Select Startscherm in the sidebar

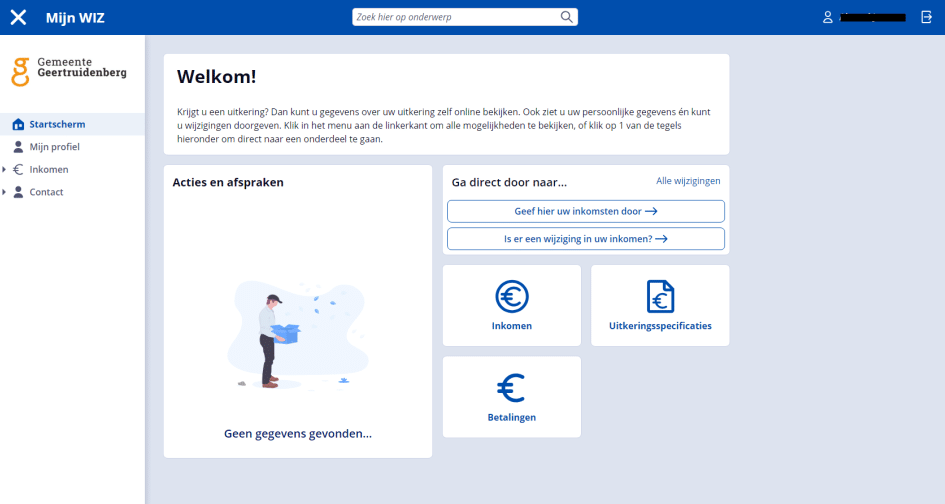72,124
